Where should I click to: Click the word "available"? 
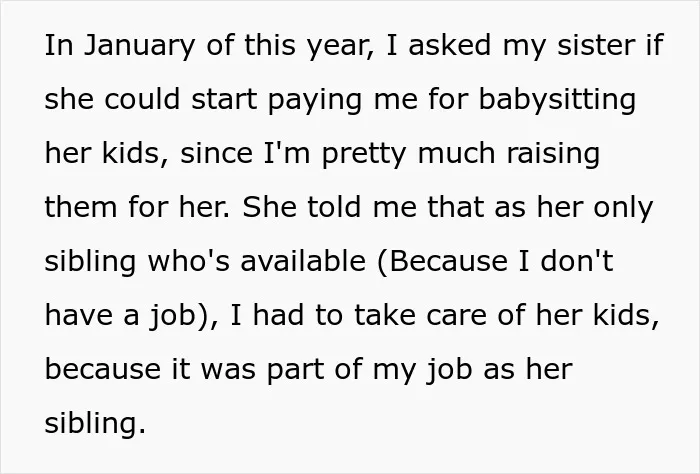(303, 261)
